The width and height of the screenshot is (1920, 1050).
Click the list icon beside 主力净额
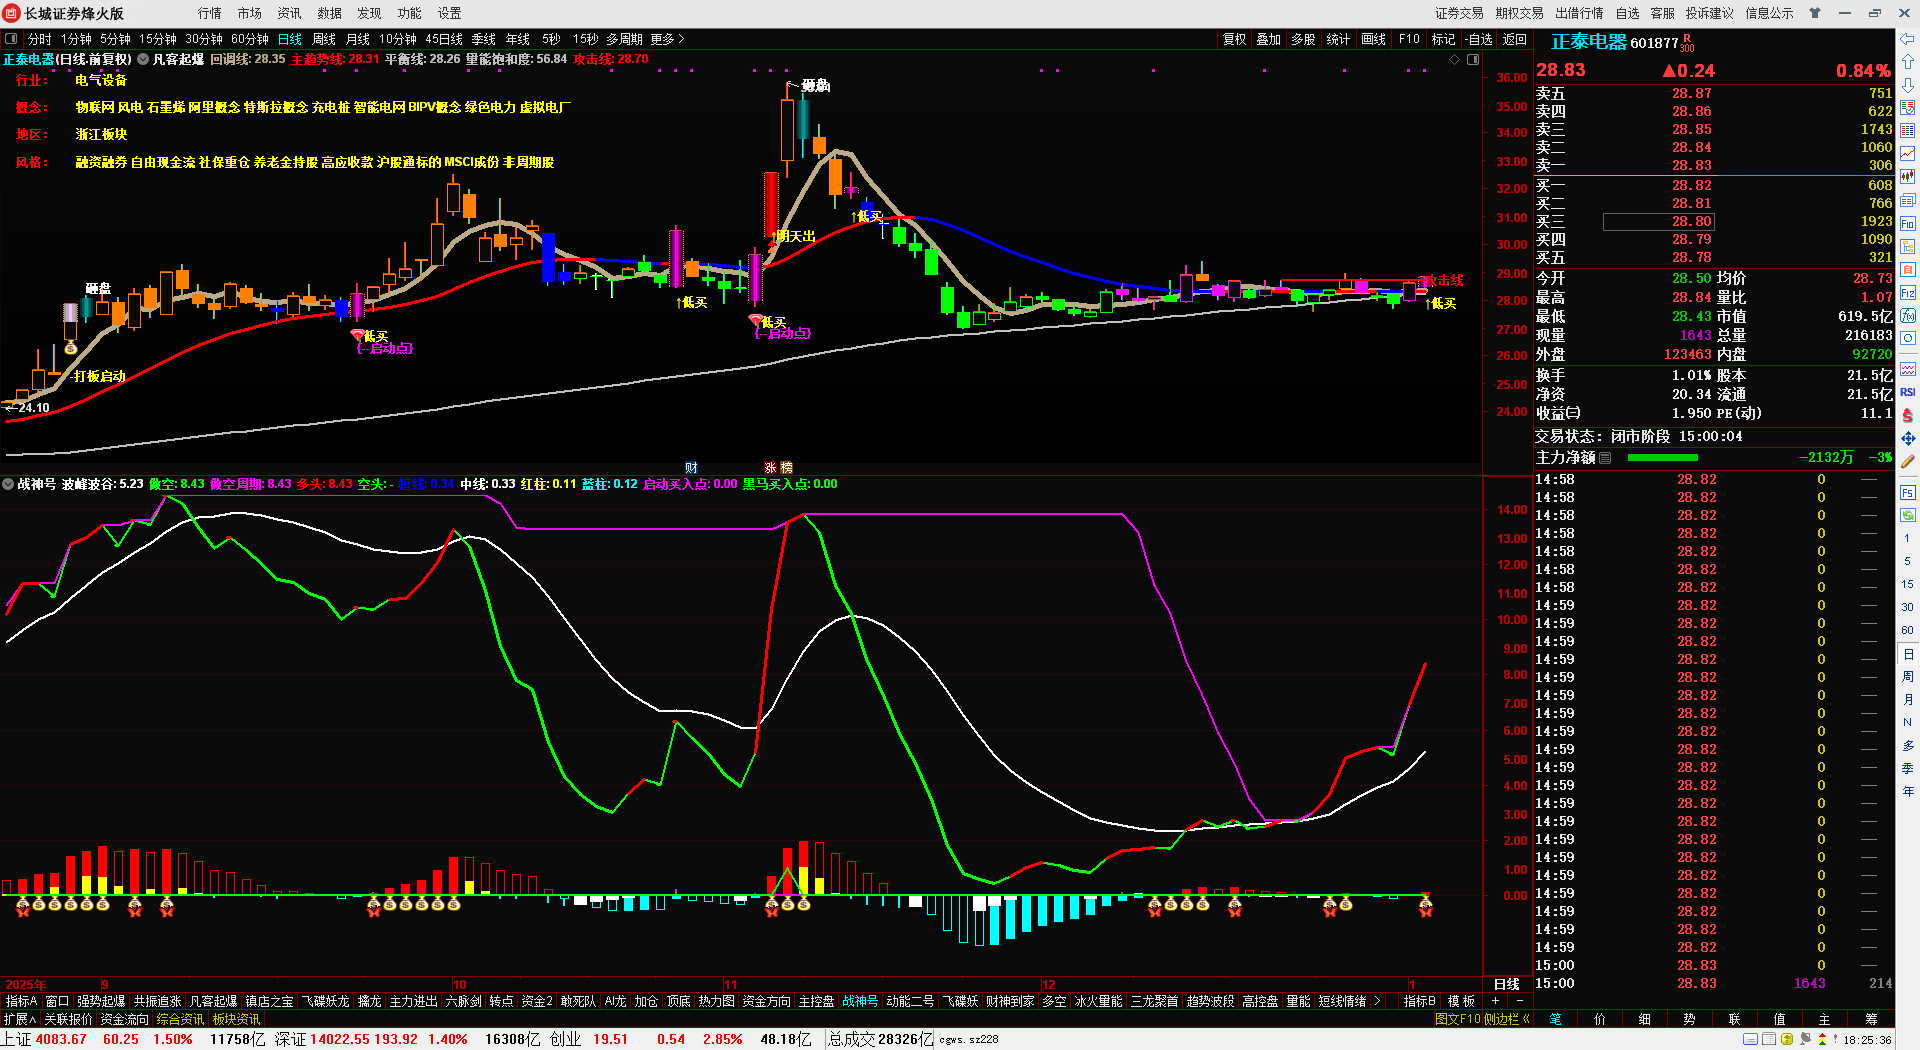(x=1605, y=457)
